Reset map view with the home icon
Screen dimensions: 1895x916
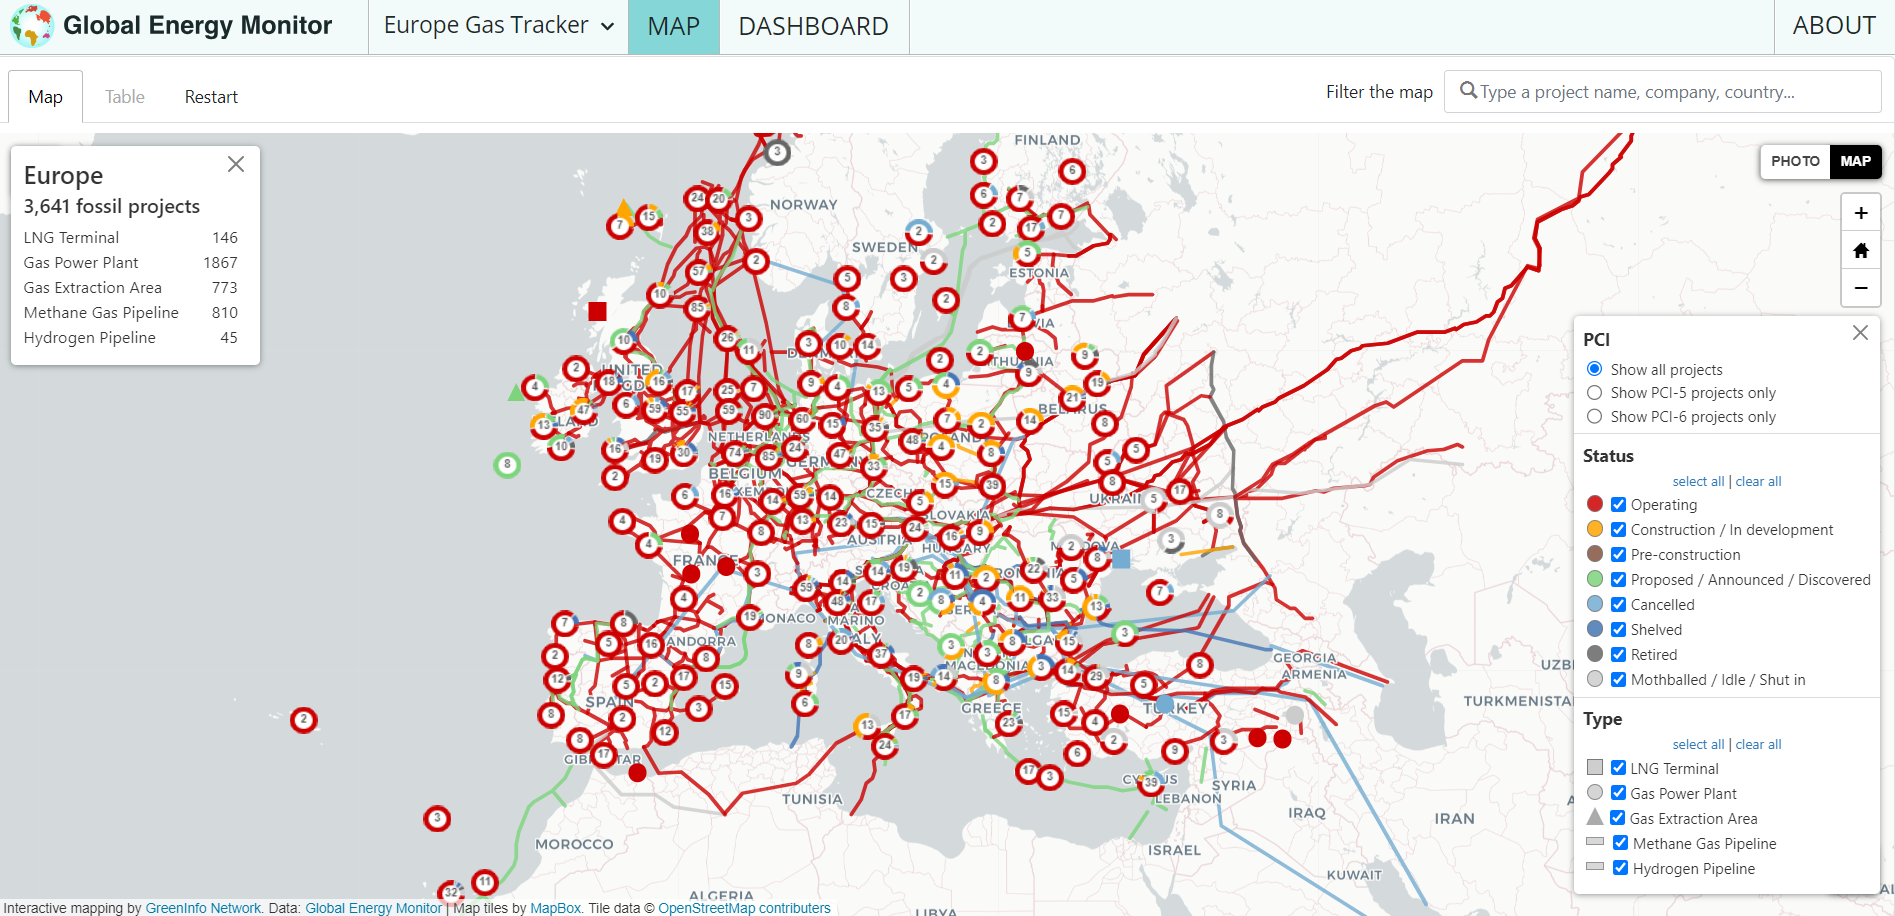pyautogui.click(x=1860, y=251)
